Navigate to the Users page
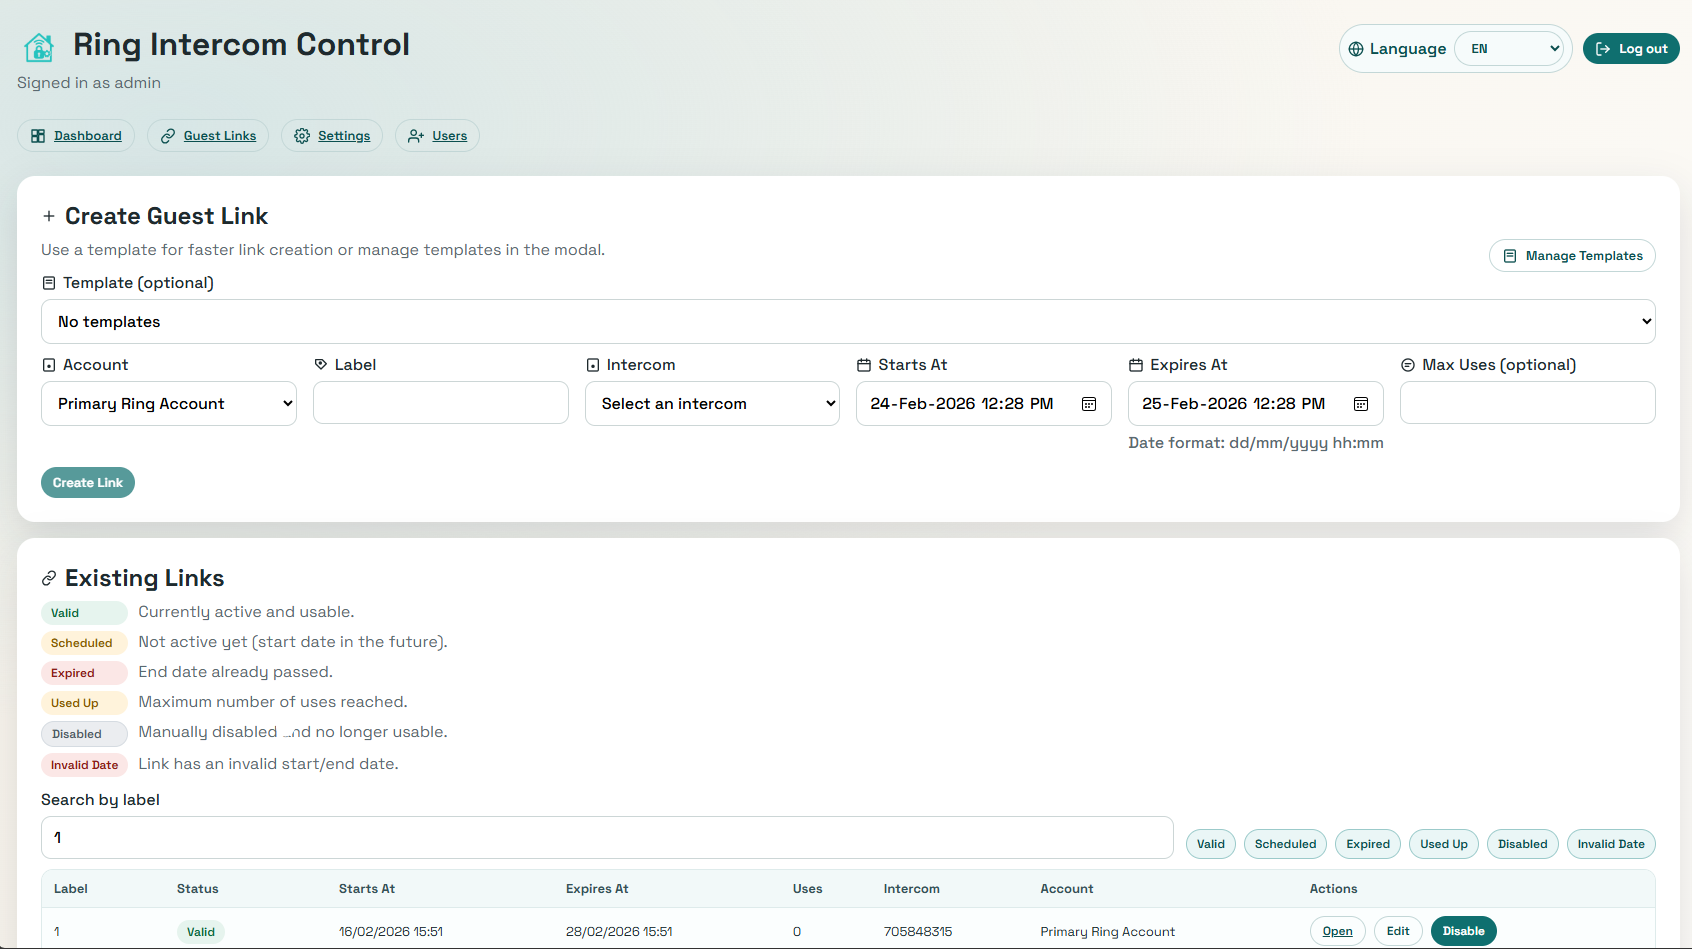 point(449,136)
